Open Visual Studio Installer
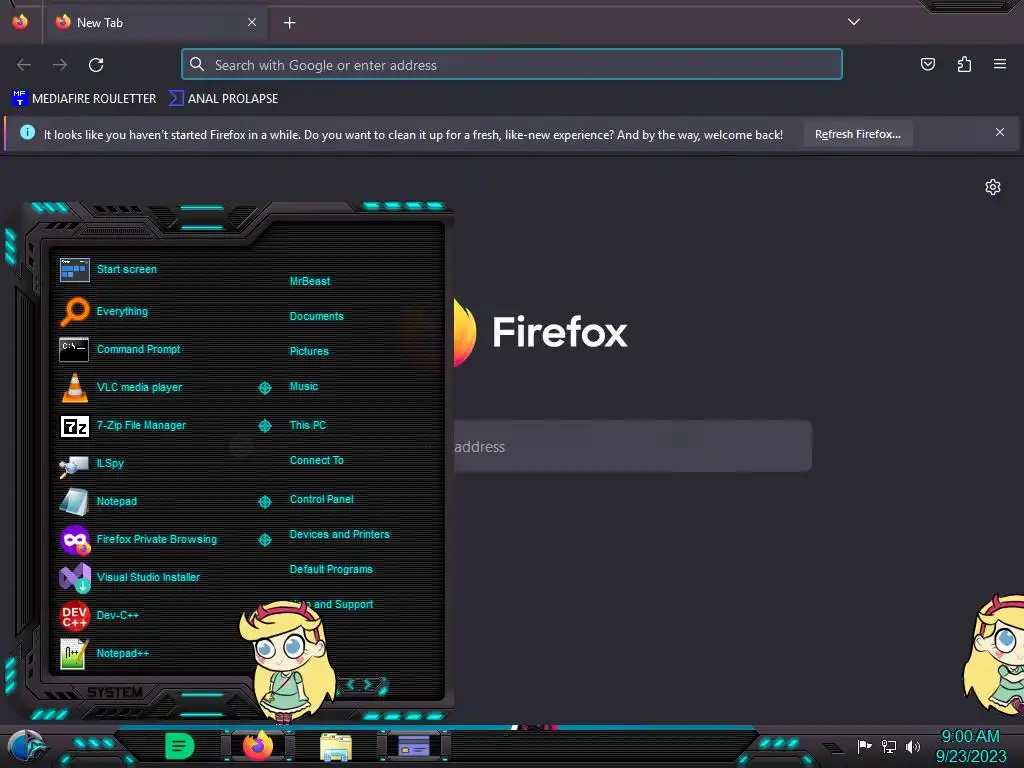1024x768 pixels. (148, 577)
